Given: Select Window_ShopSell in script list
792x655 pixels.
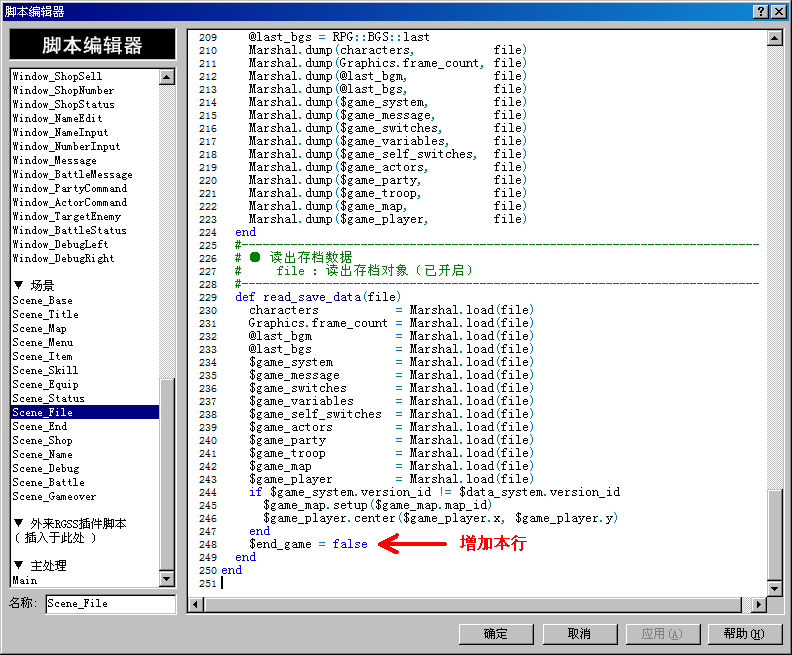Looking at the screenshot, I should click(x=57, y=76).
